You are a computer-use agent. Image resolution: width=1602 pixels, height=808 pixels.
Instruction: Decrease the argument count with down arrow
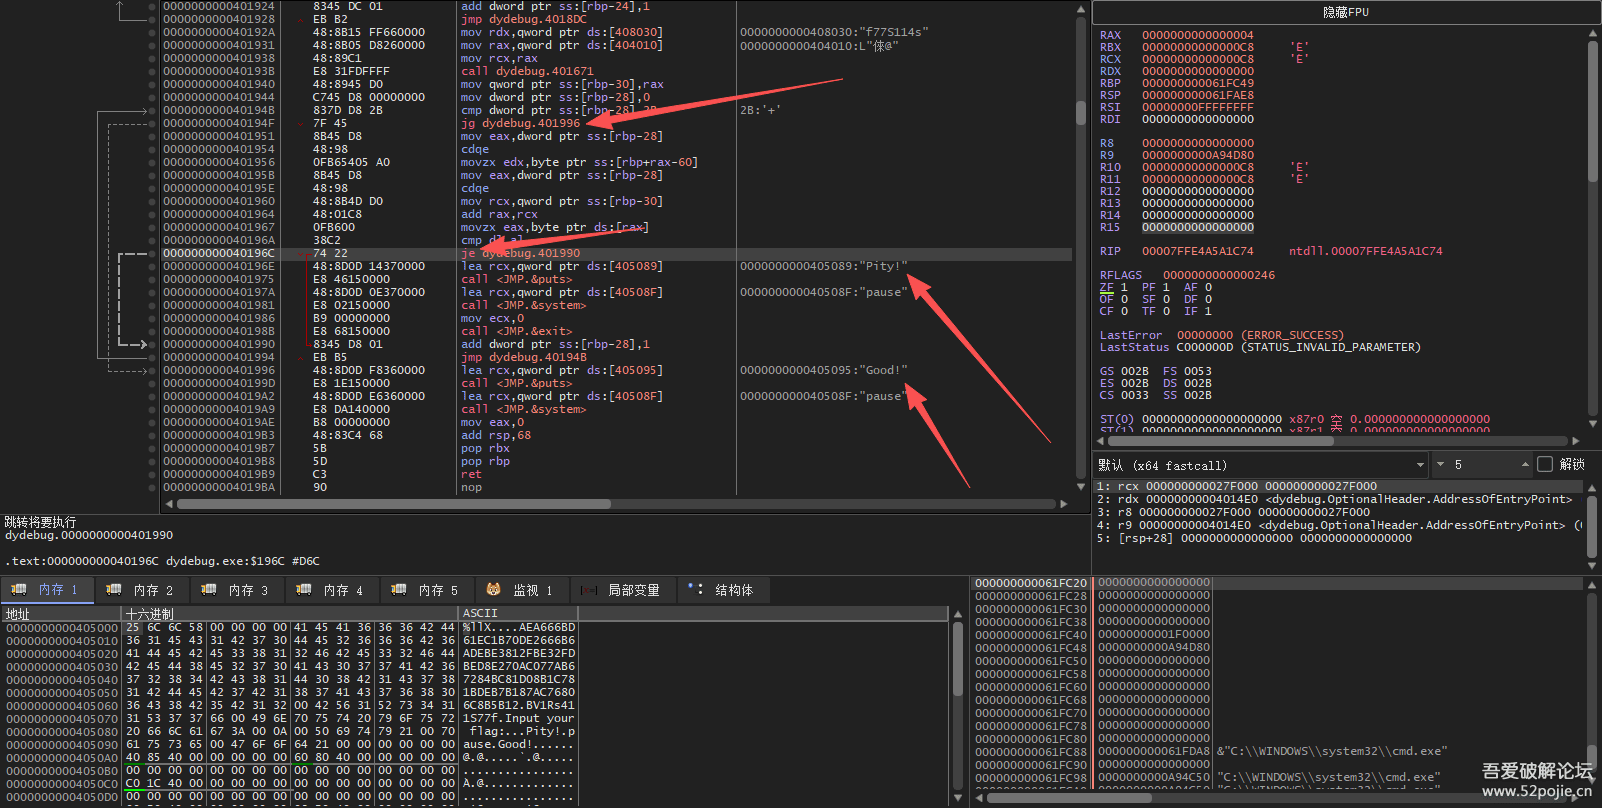1440,465
